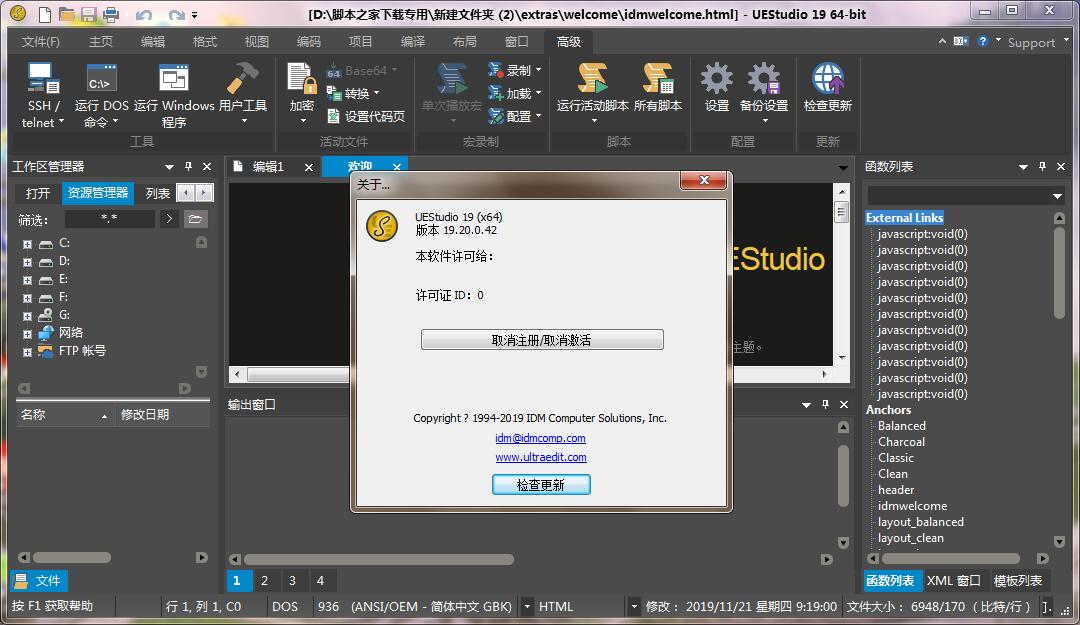The image size is (1080, 625).
Task: Open the 文件(F) menu
Action: click(41, 41)
